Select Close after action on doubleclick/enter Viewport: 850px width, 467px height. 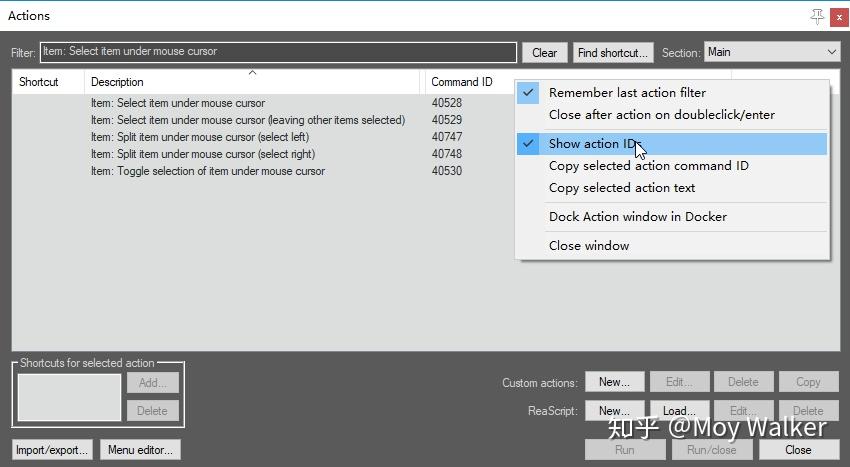point(661,115)
